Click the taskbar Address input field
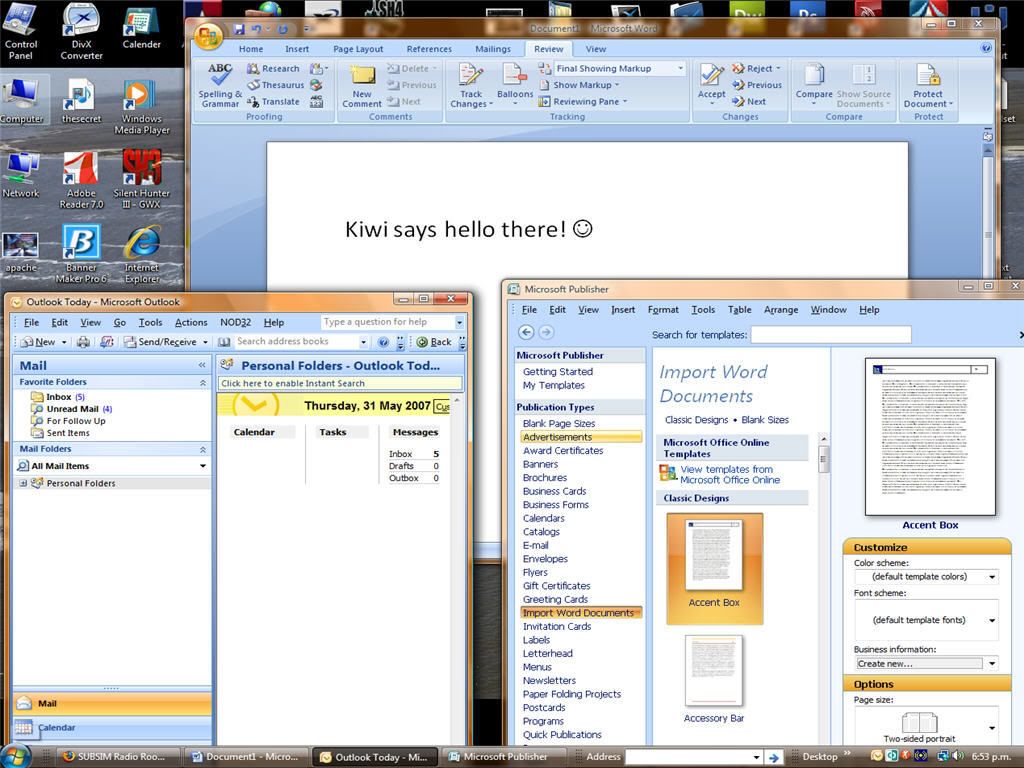Screen dimensions: 1024x768 coord(688,757)
